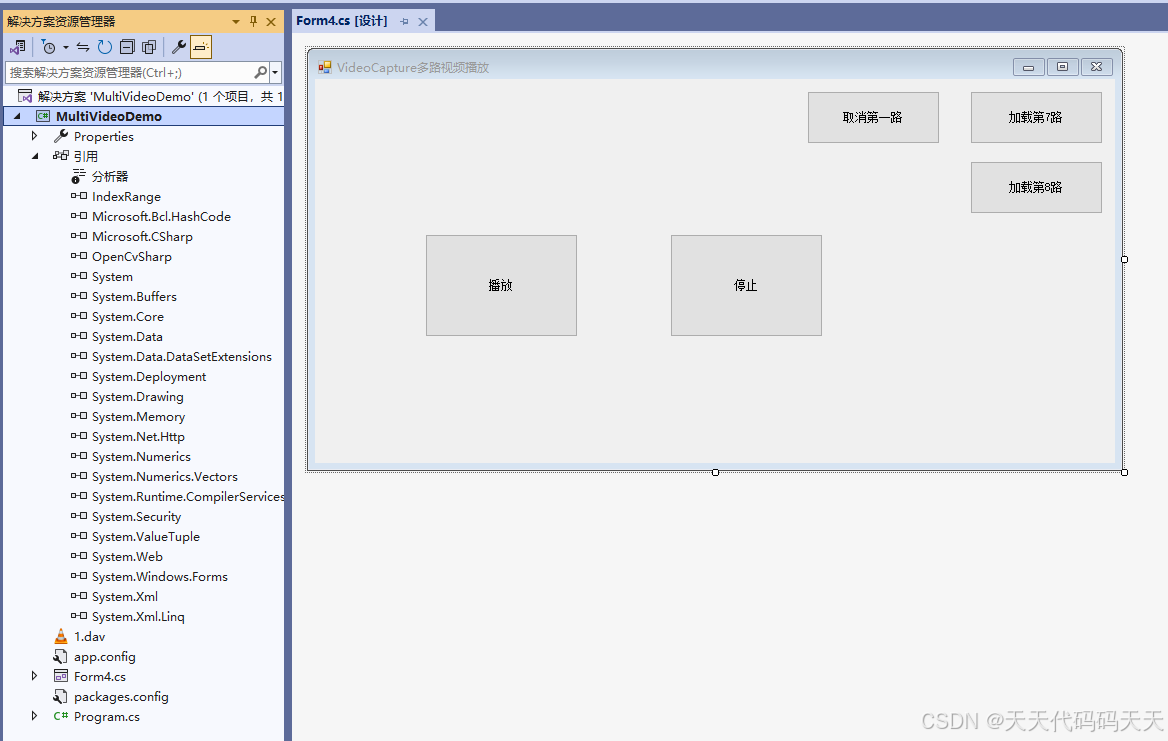The width and height of the screenshot is (1168, 741).
Task: Switch to the Form4.cs [设计] tab
Action: [342, 21]
